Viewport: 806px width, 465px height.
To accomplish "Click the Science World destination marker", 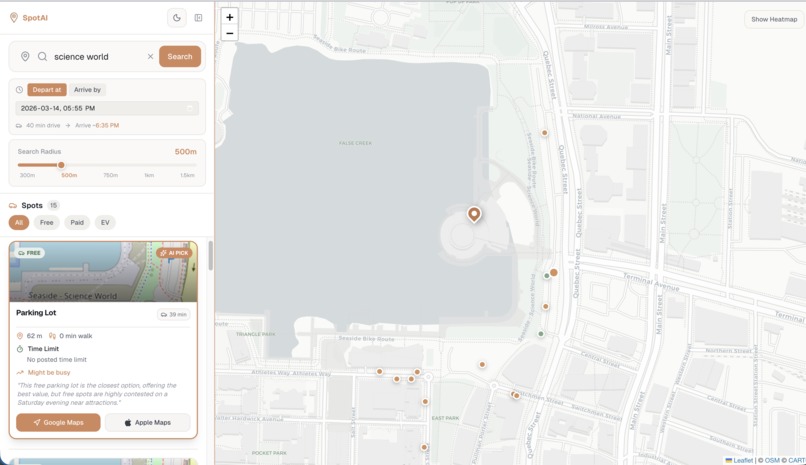I will coord(474,214).
